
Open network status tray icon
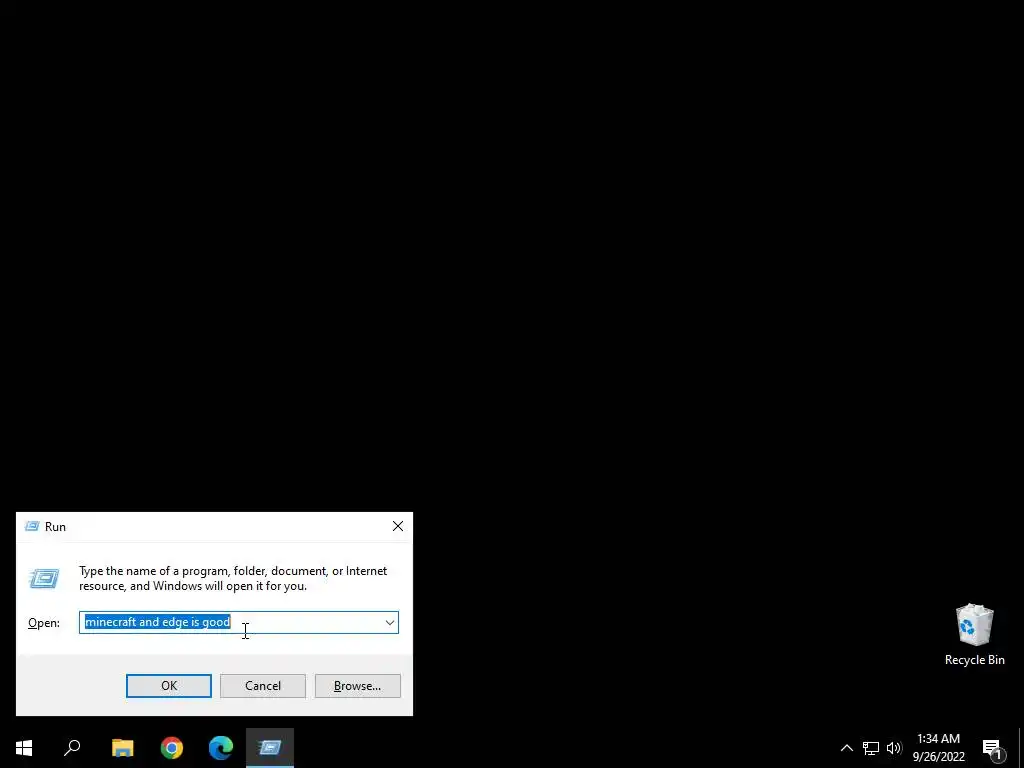coord(871,748)
